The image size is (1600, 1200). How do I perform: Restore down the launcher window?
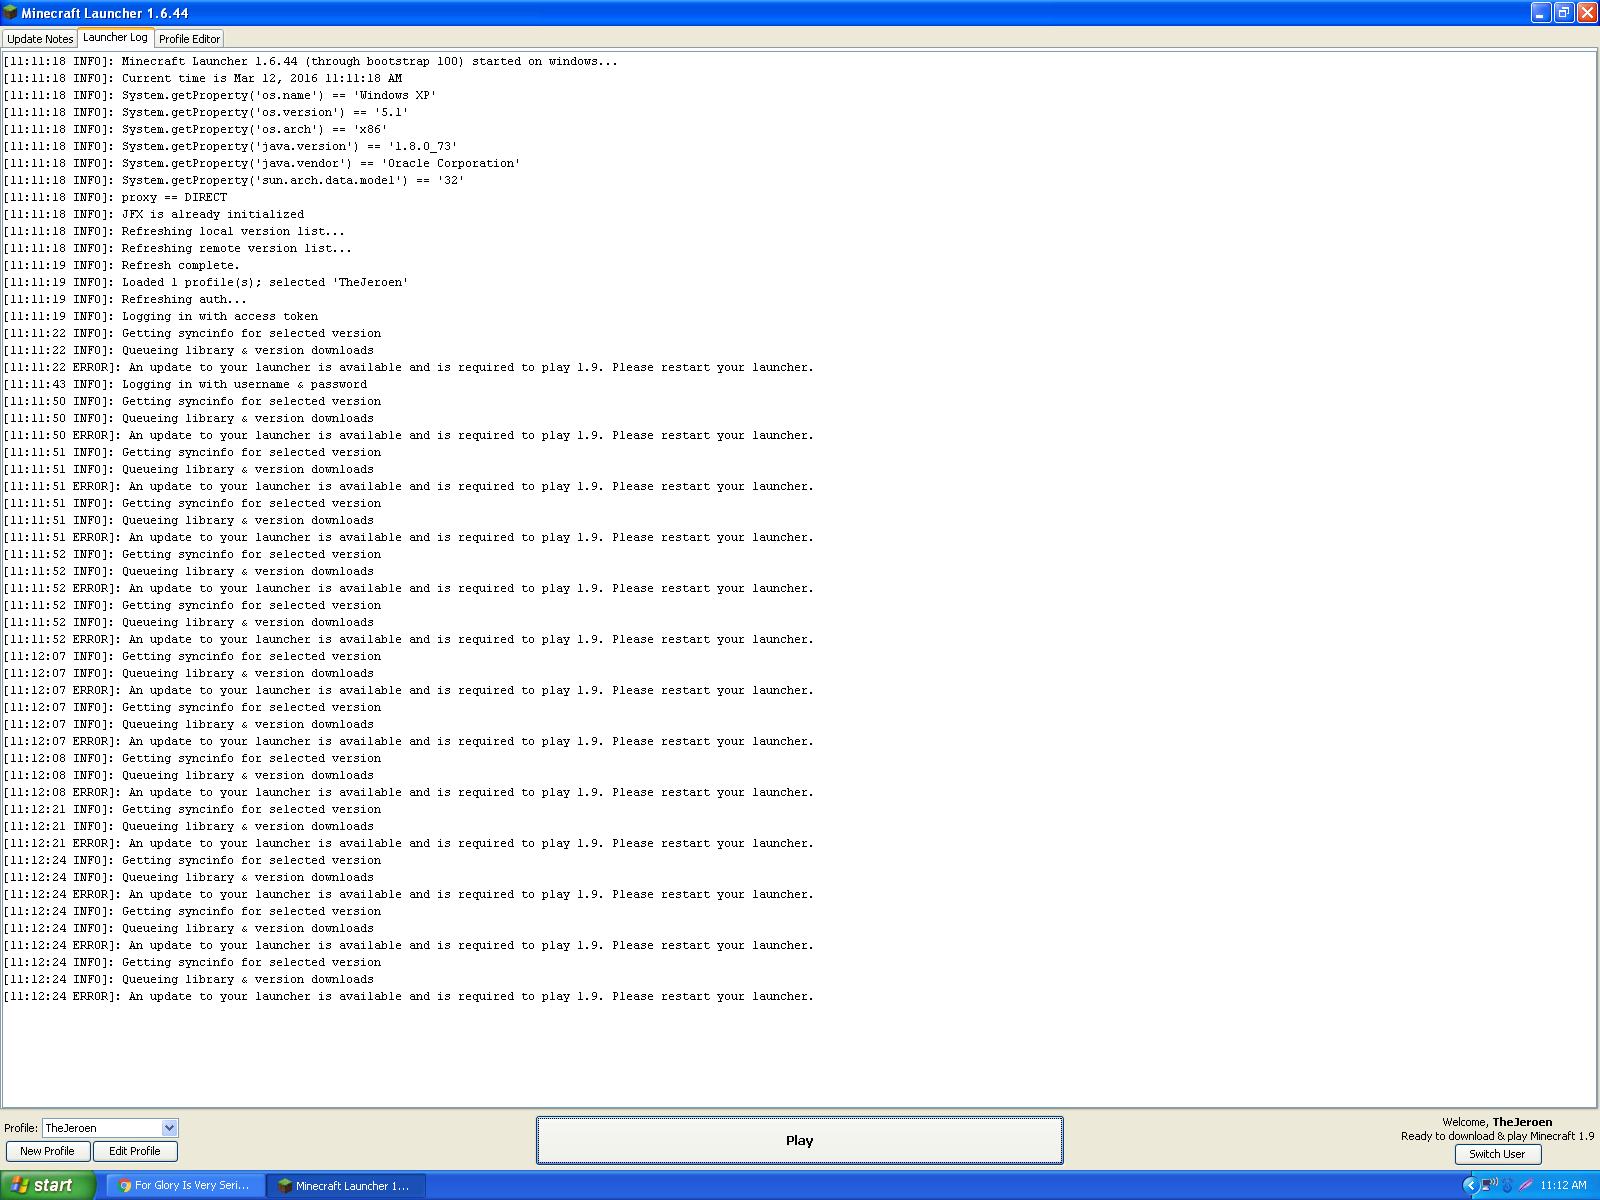(1564, 13)
